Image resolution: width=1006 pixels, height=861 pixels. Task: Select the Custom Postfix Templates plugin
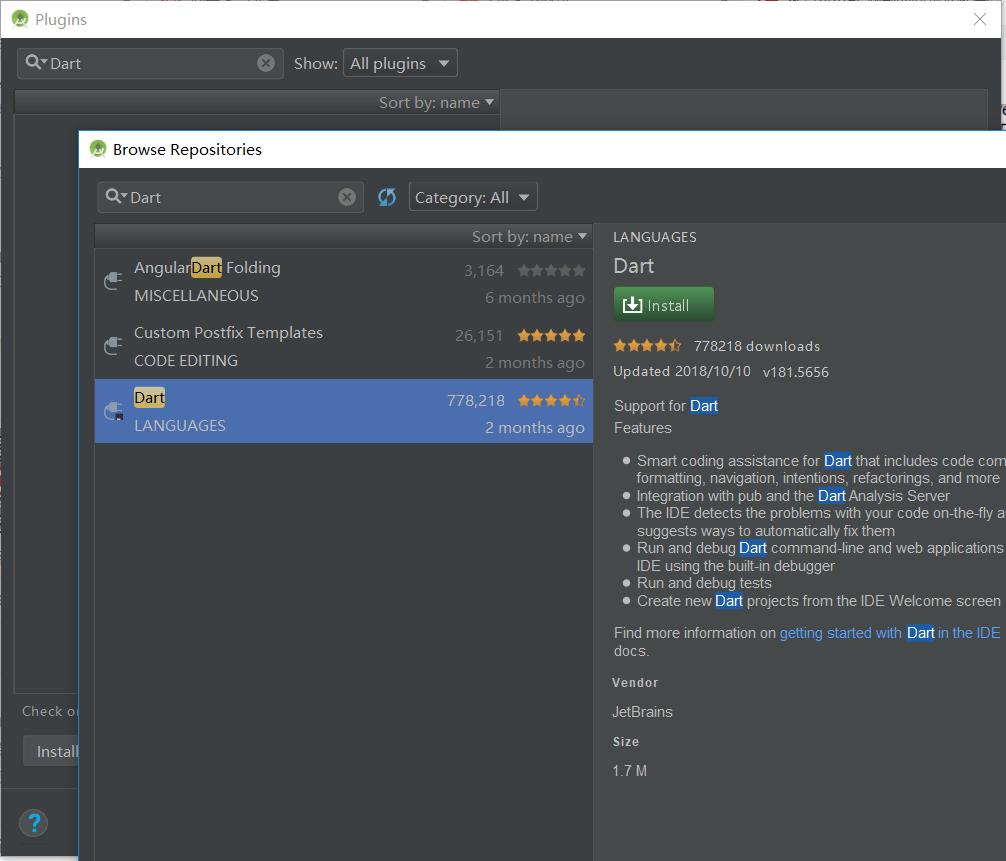344,346
